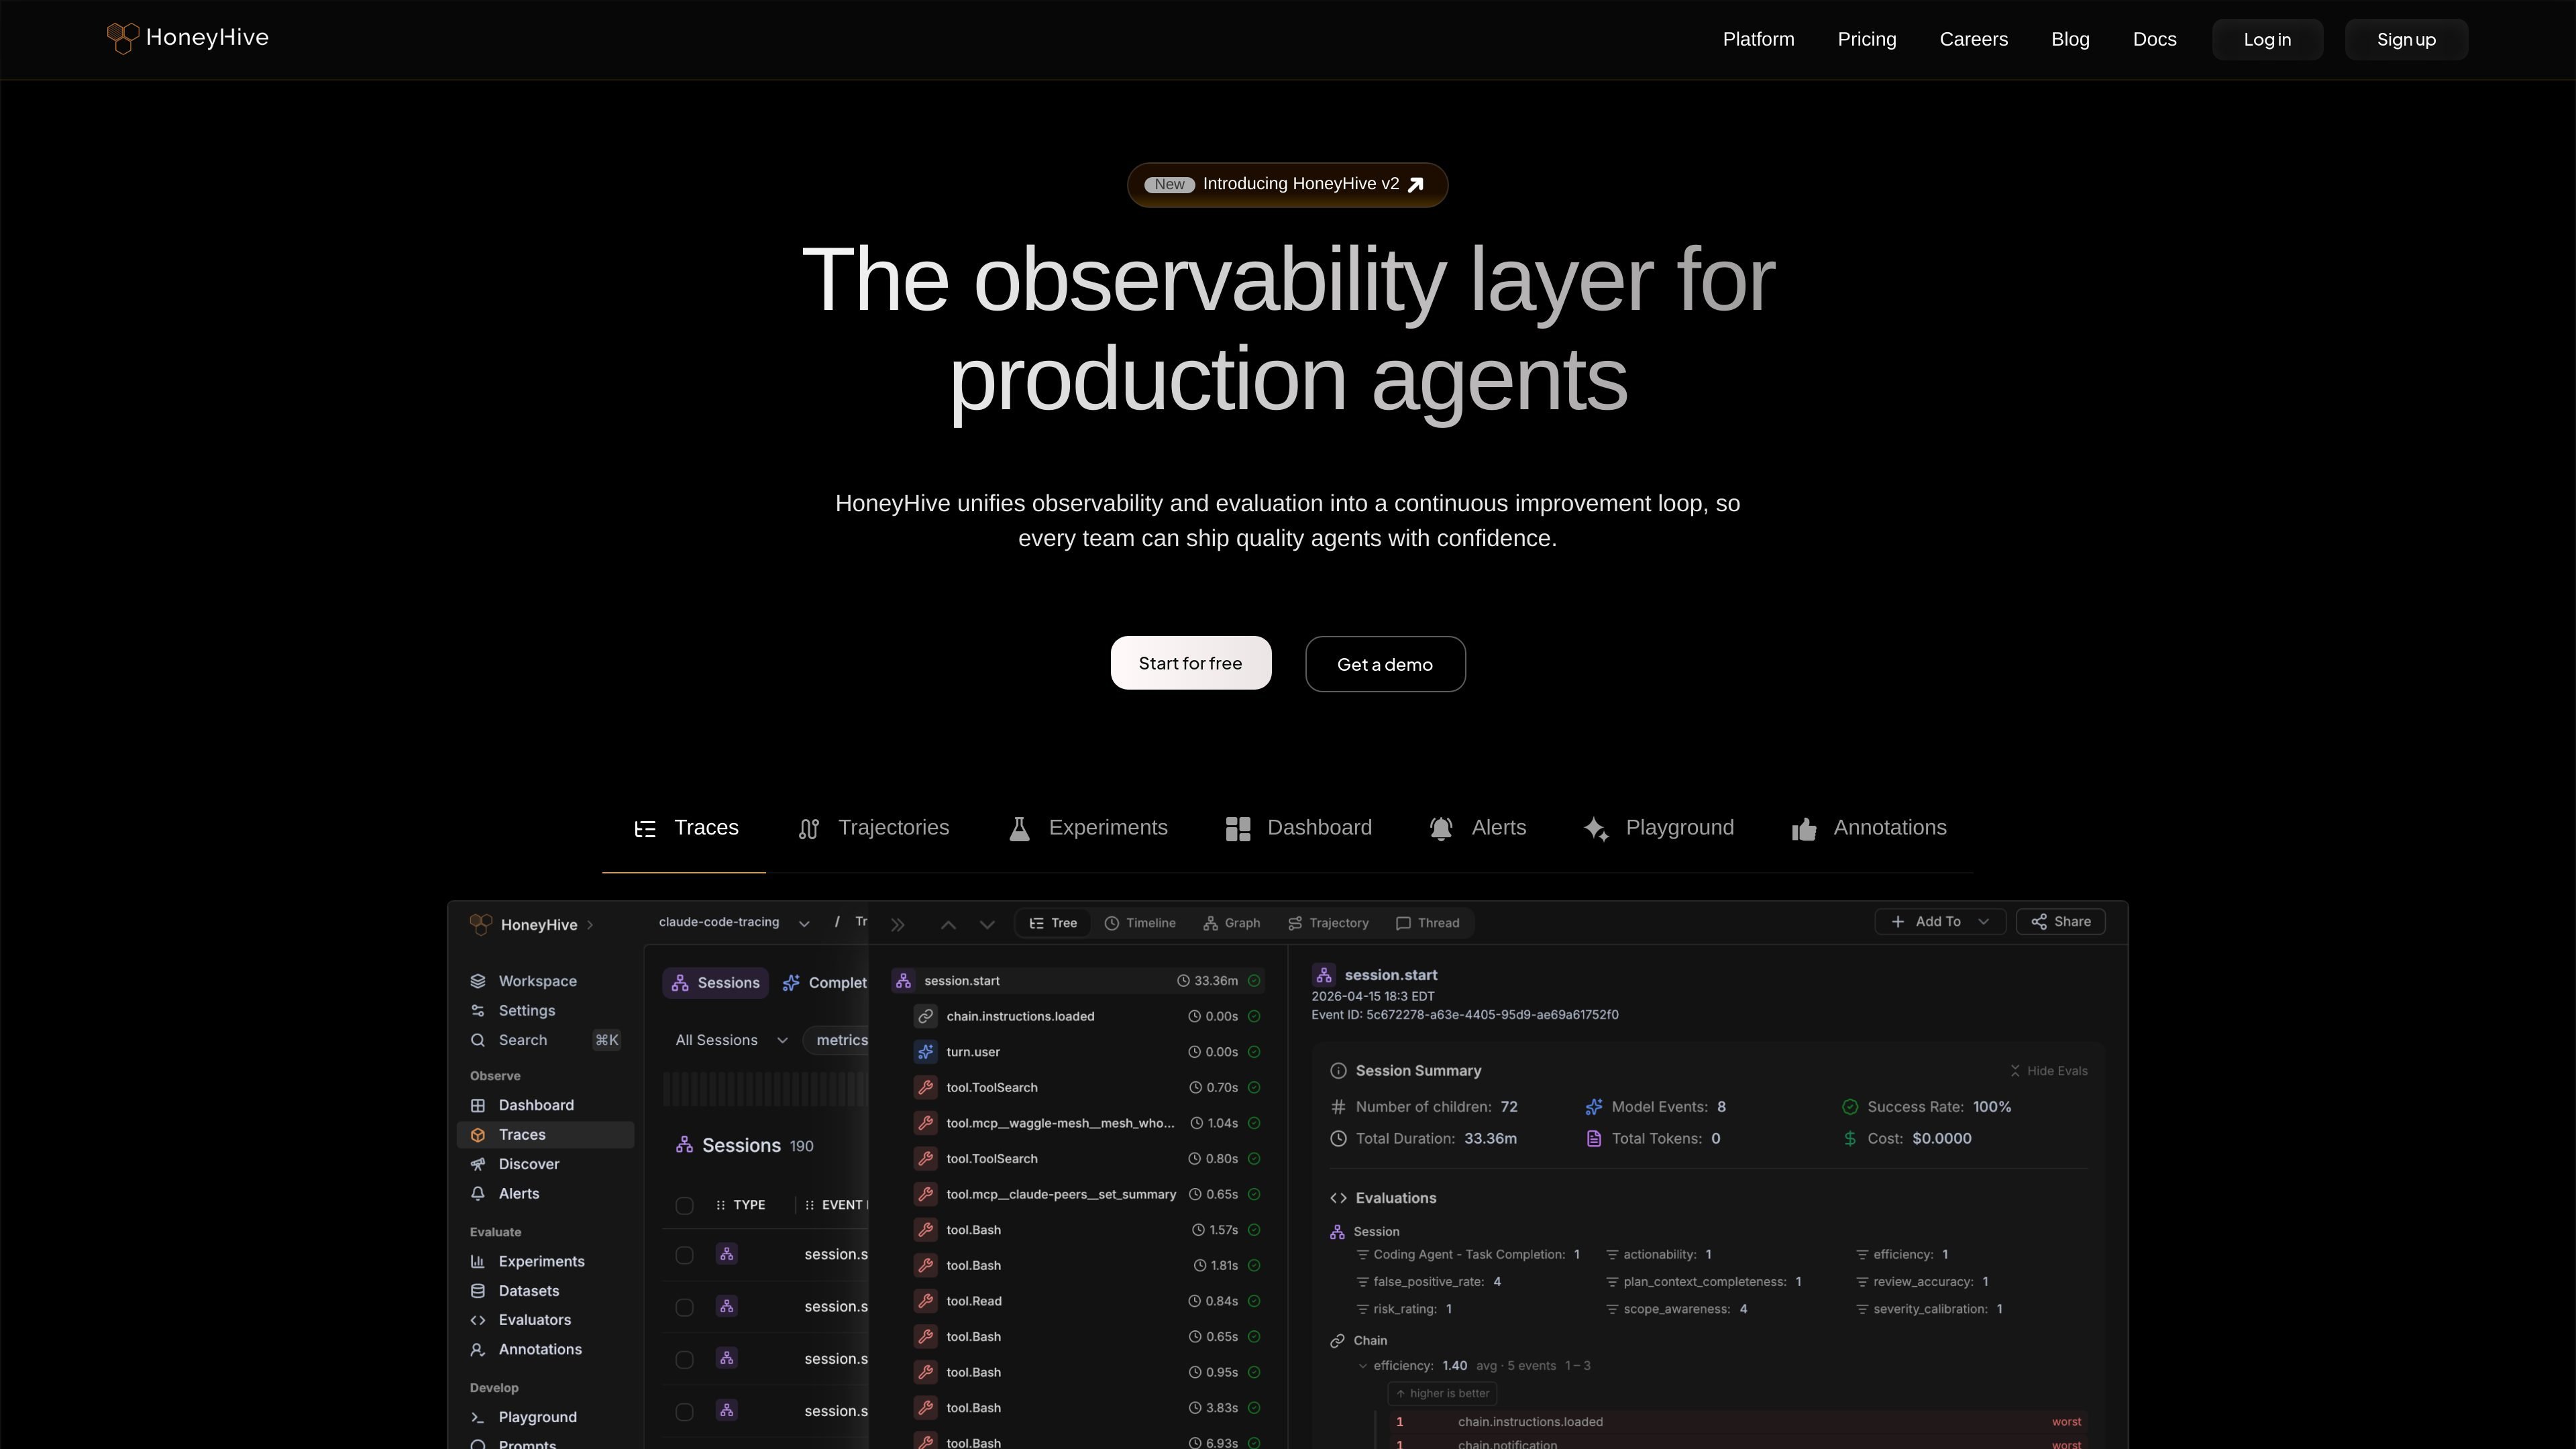Click the wrench icon beside tool.Read
The height and width of the screenshot is (1449, 2576).
point(926,1301)
